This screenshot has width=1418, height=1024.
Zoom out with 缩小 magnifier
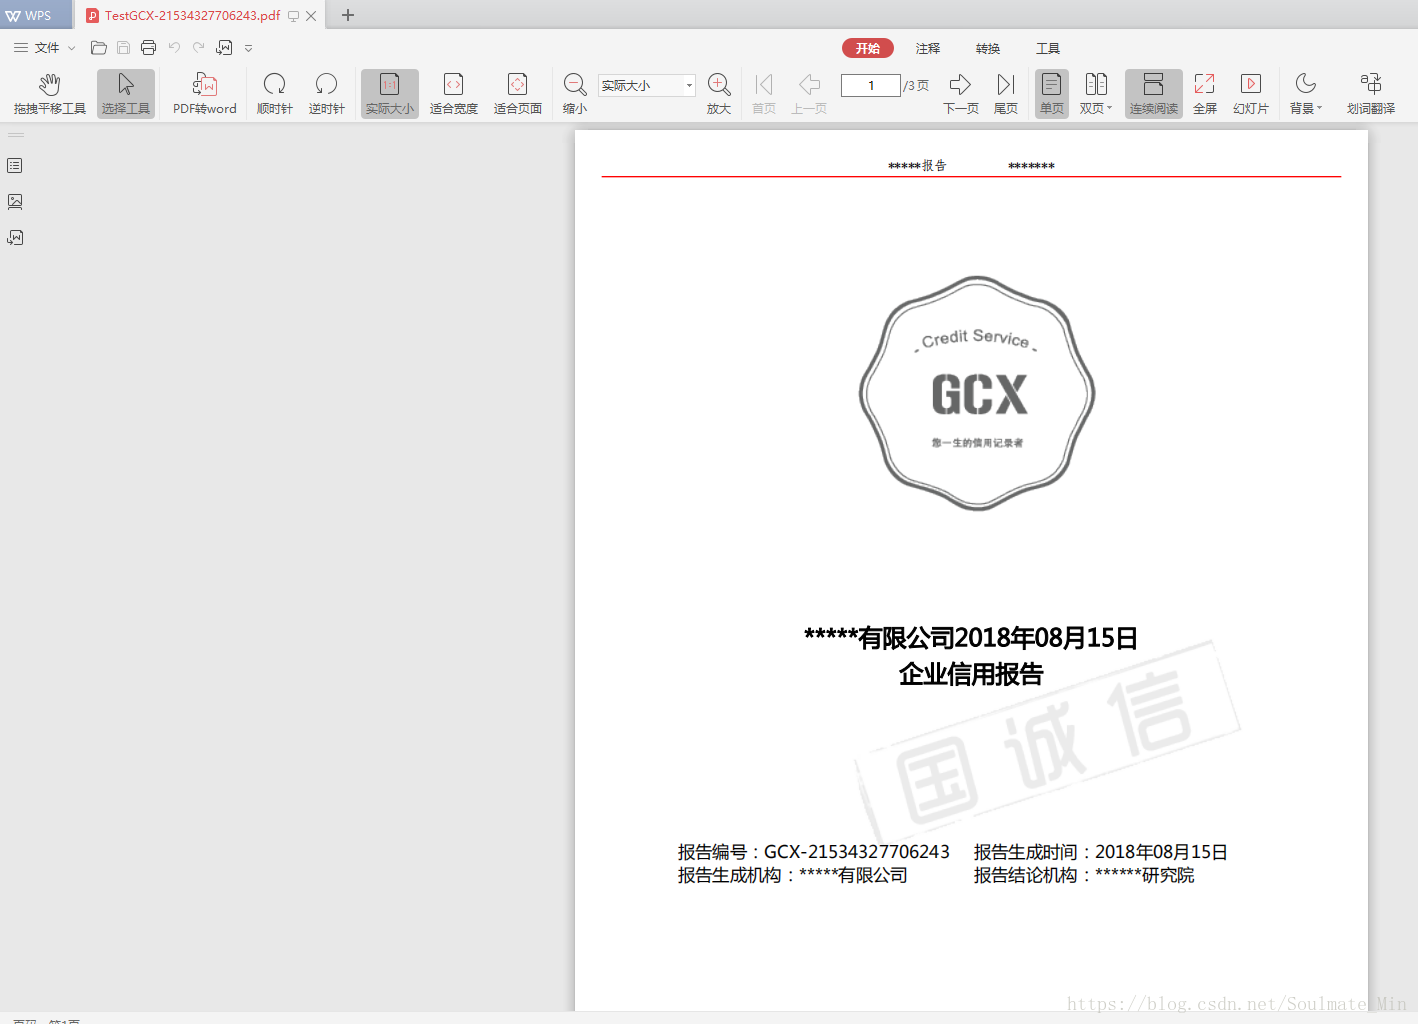pyautogui.click(x=575, y=94)
